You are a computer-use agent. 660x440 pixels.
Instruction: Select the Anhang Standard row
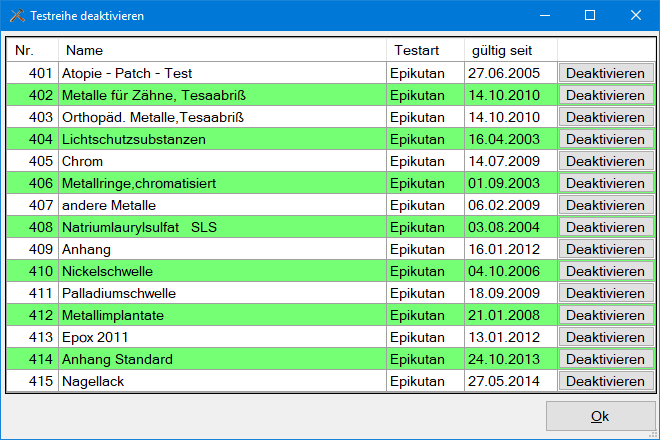pos(118,359)
